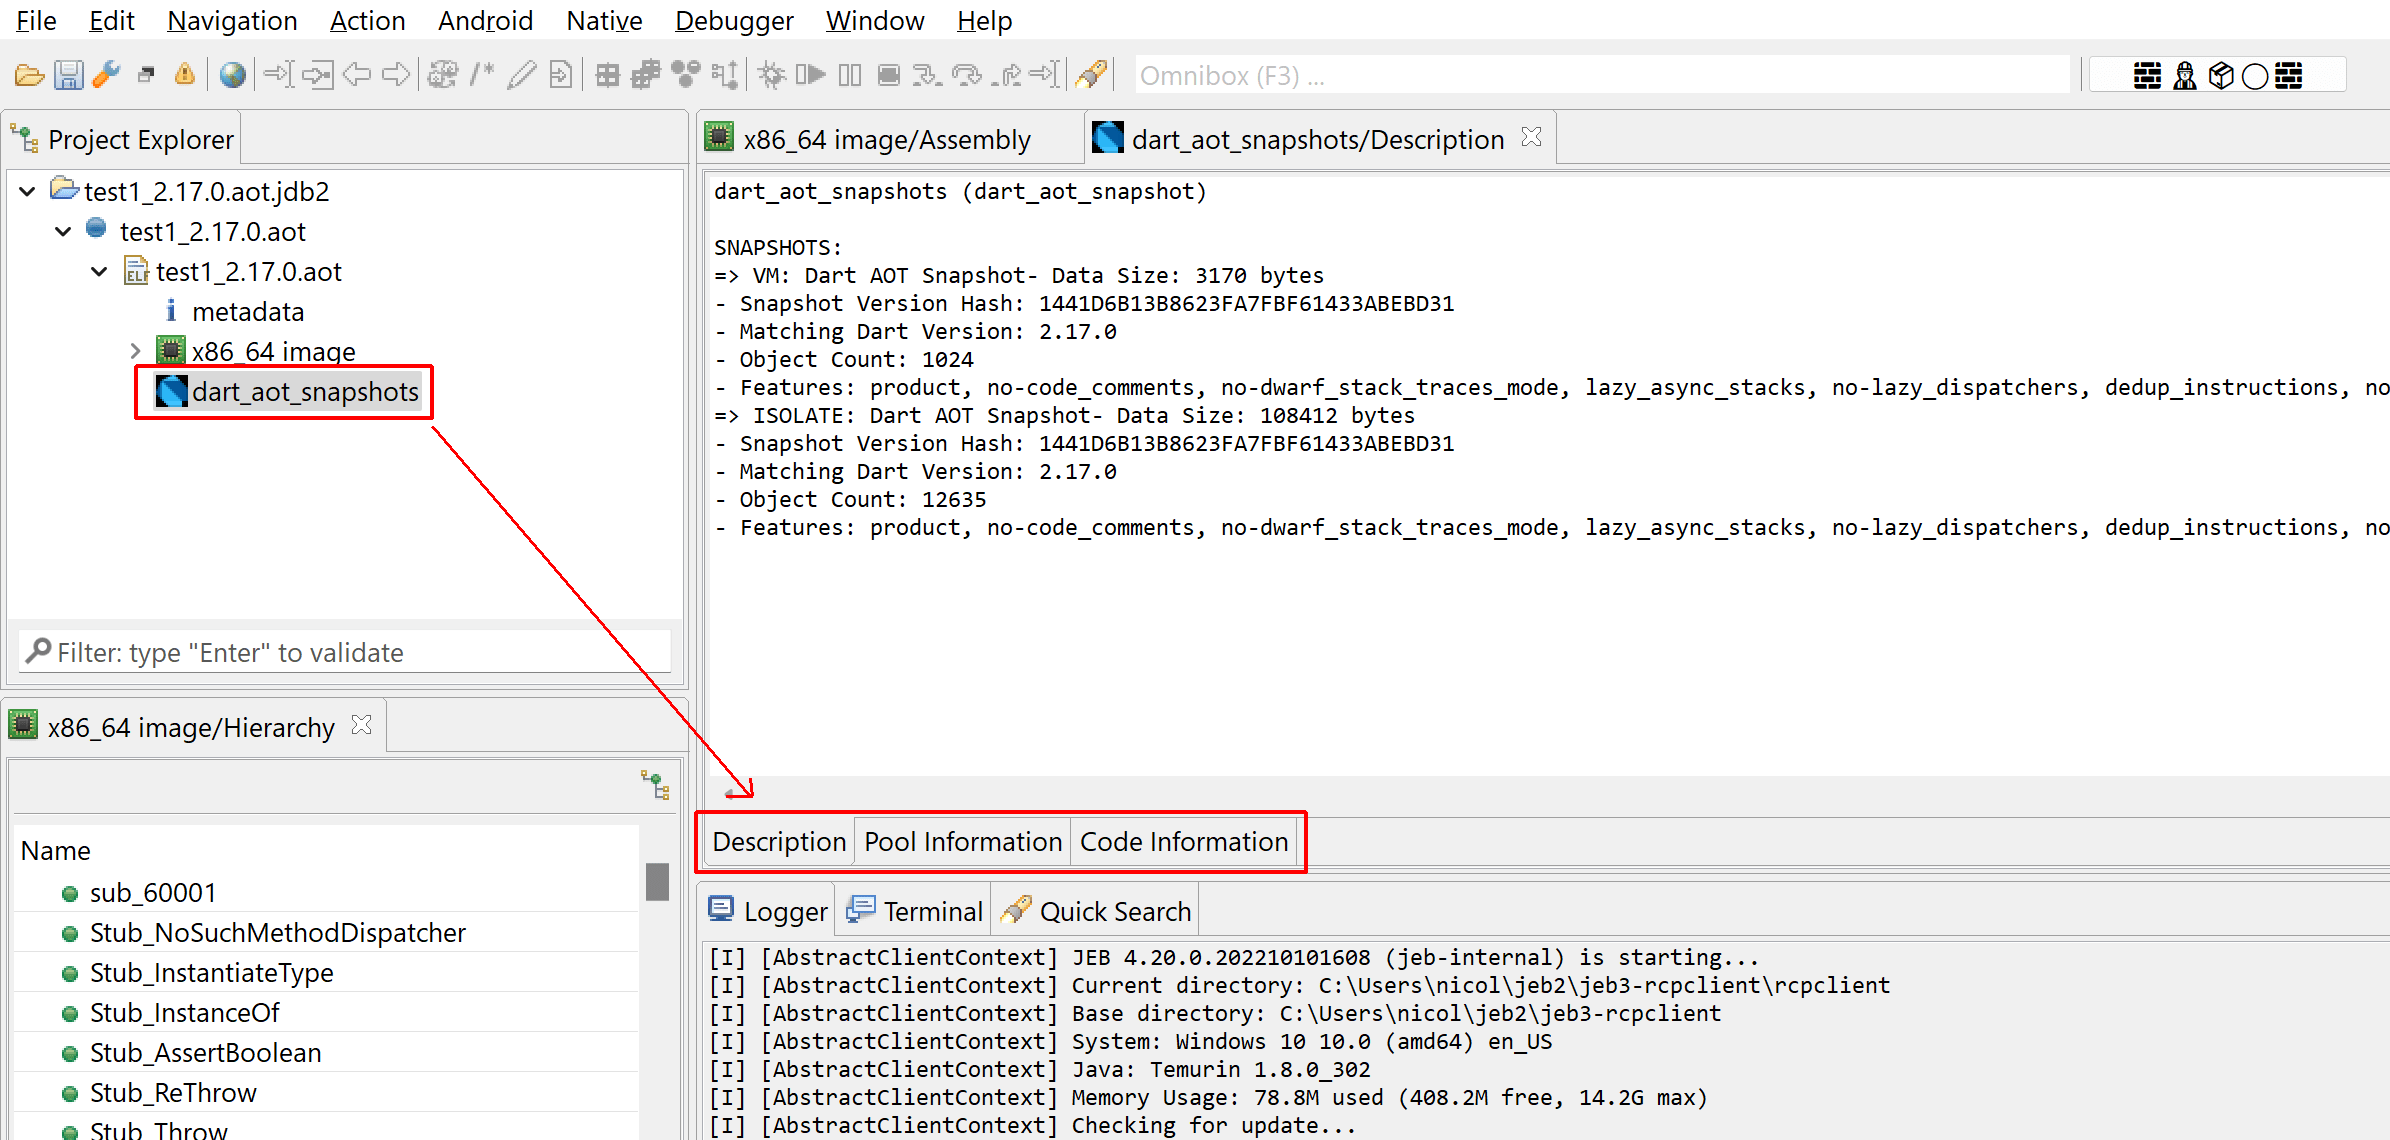Switch to Pool Information tab

[x=962, y=842]
